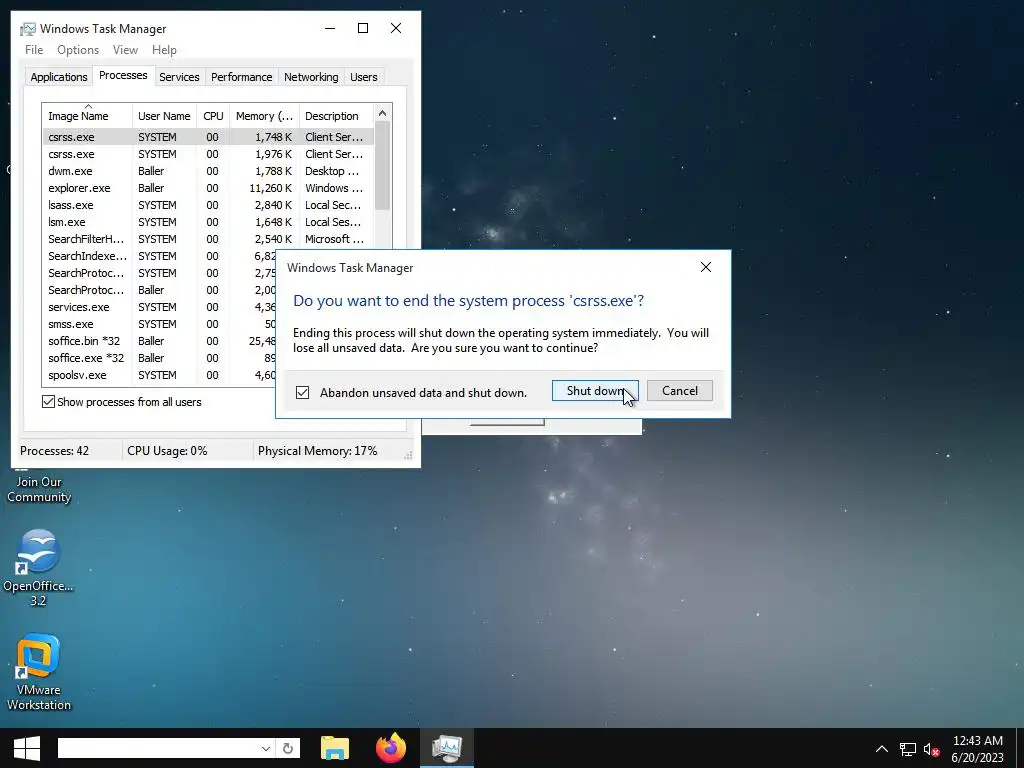Sort by Description column header
1024x768 pixels.
tap(336, 116)
